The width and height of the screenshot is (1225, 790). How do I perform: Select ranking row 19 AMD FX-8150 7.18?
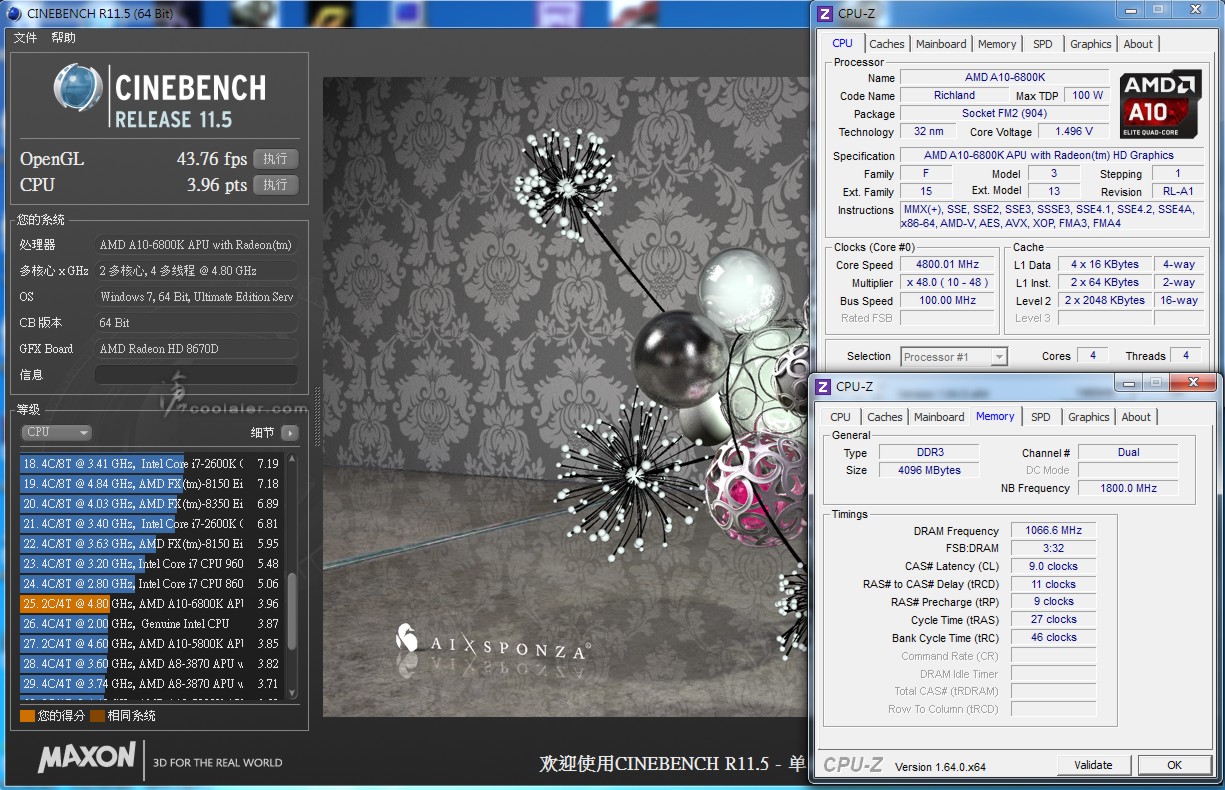click(x=152, y=484)
